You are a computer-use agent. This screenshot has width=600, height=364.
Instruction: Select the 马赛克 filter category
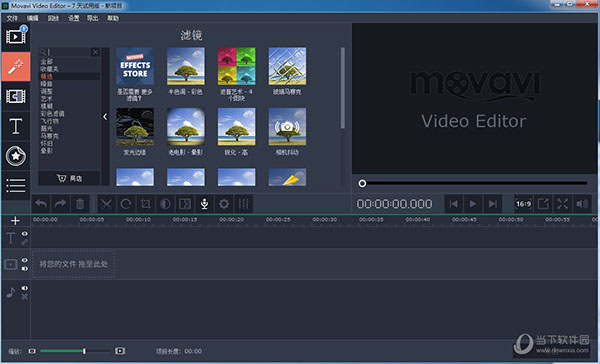tap(49, 136)
